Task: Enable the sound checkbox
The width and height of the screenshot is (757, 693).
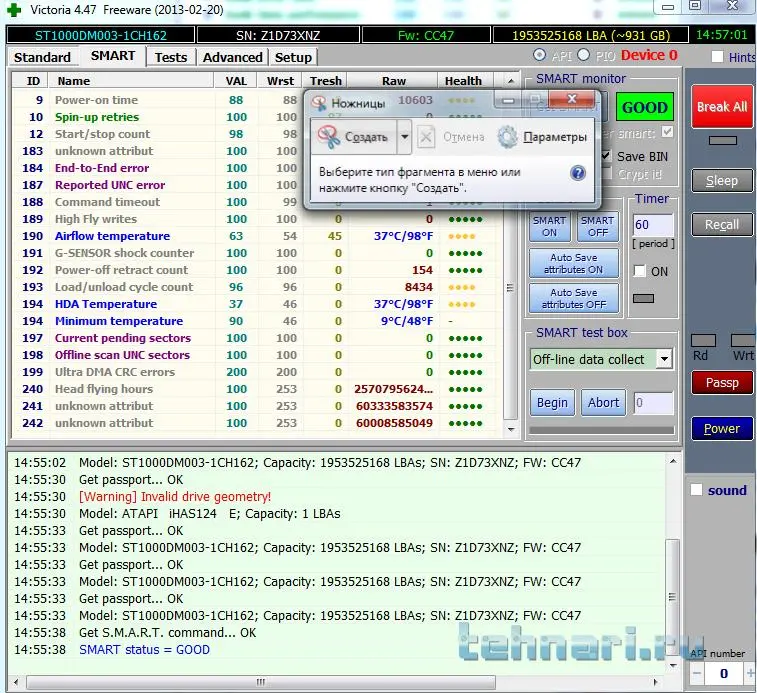Action: (696, 490)
